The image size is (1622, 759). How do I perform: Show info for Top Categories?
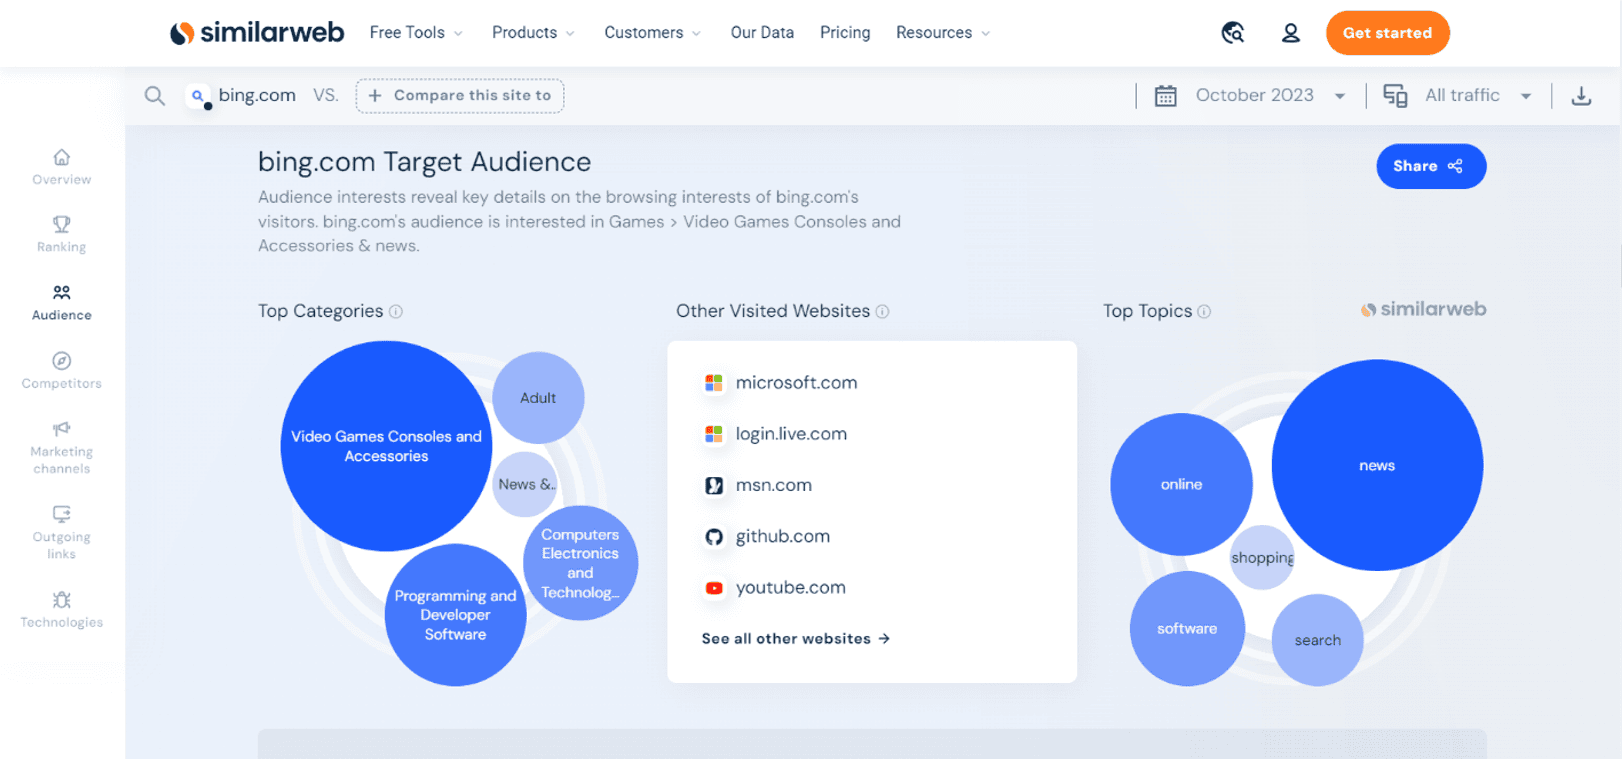click(396, 312)
